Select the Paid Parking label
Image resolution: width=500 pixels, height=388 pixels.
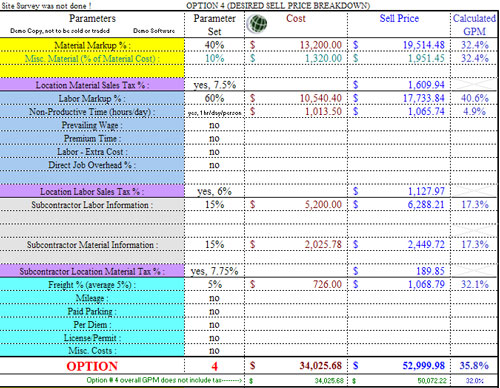92,311
